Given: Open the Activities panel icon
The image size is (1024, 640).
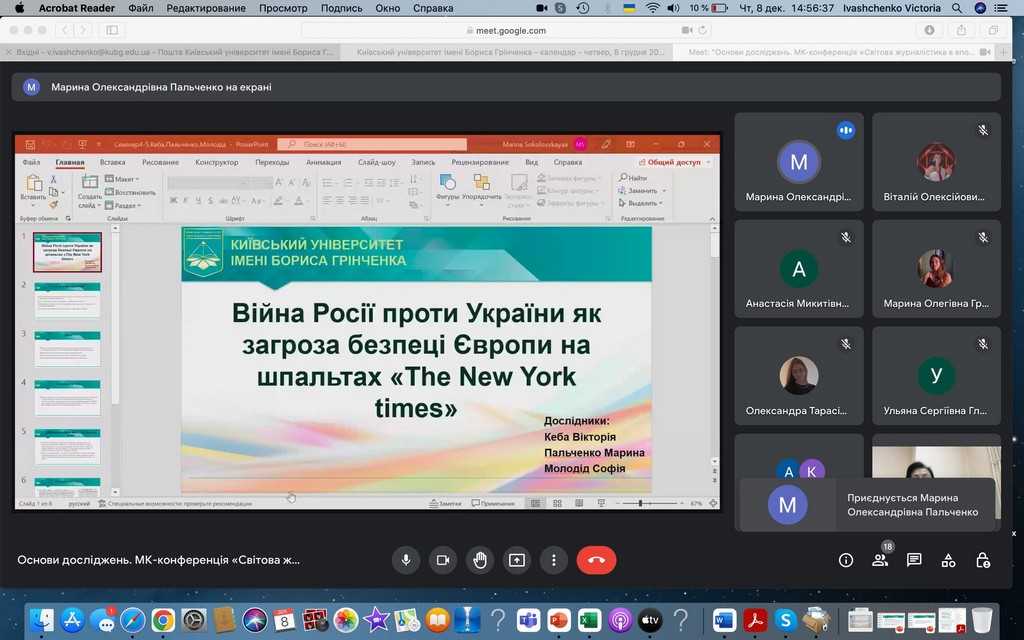Looking at the screenshot, I should [949, 560].
